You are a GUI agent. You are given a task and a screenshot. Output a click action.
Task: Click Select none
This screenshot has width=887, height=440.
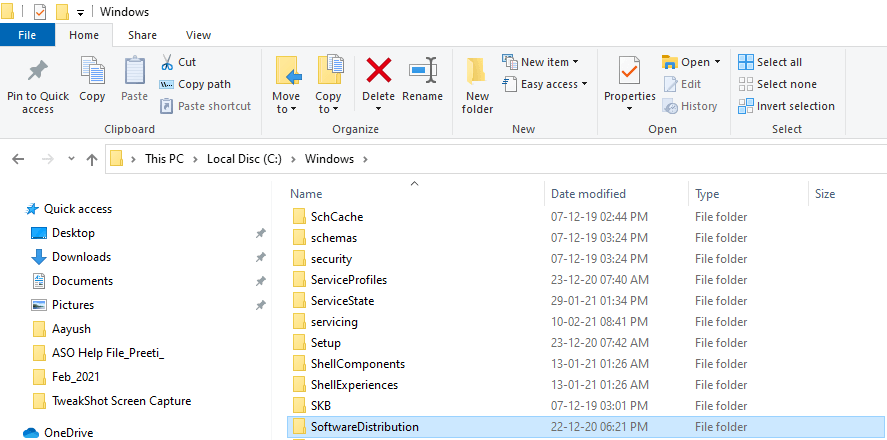pyautogui.click(x=778, y=84)
